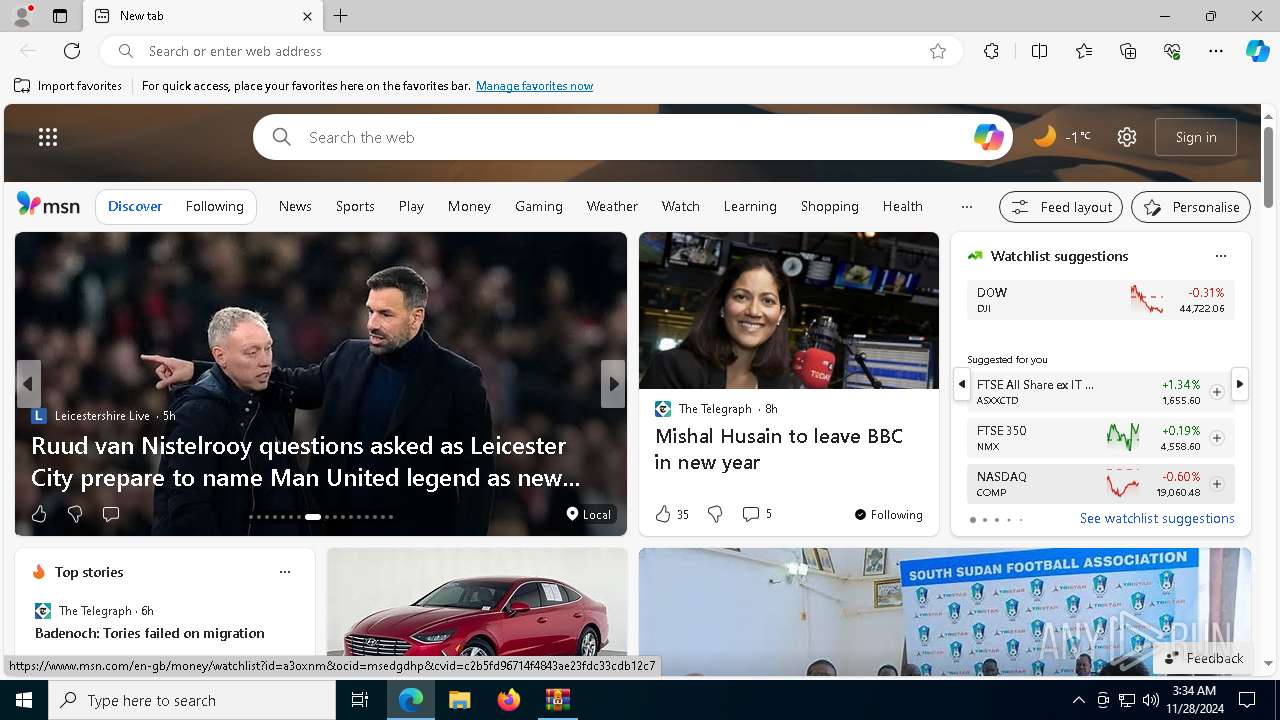Open Task View on the taskbar
This screenshot has width=1280, height=720.
pos(360,700)
